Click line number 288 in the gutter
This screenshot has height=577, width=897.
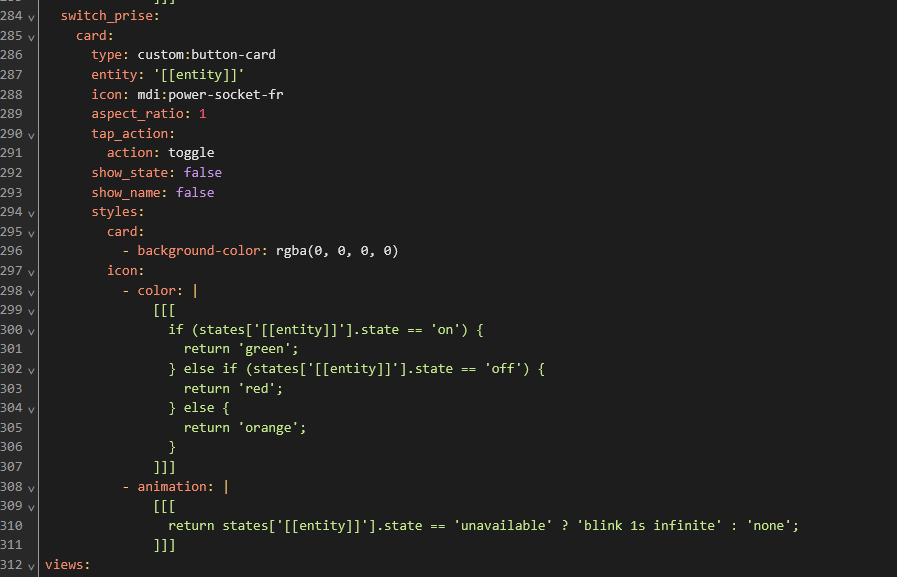tap(13, 94)
